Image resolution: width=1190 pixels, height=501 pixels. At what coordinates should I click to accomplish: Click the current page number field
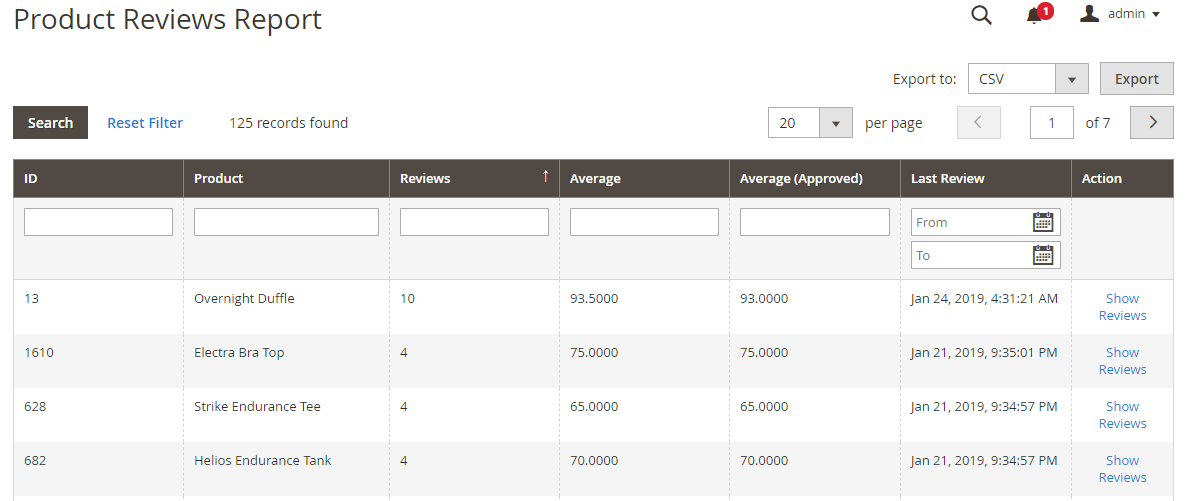click(1051, 123)
